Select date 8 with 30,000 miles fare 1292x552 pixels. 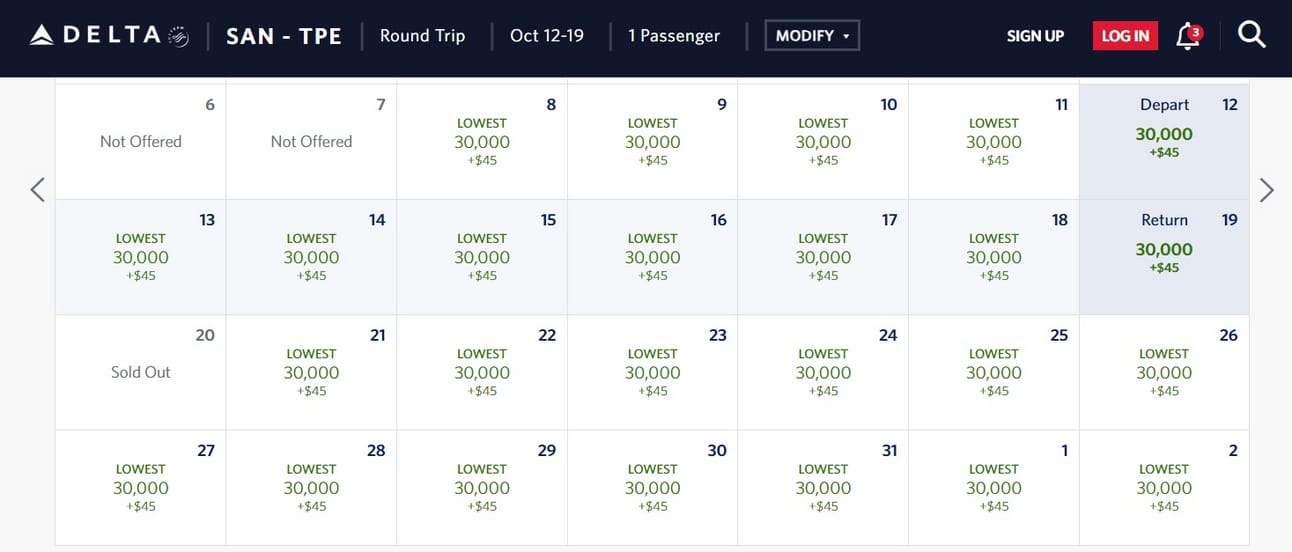(482, 141)
